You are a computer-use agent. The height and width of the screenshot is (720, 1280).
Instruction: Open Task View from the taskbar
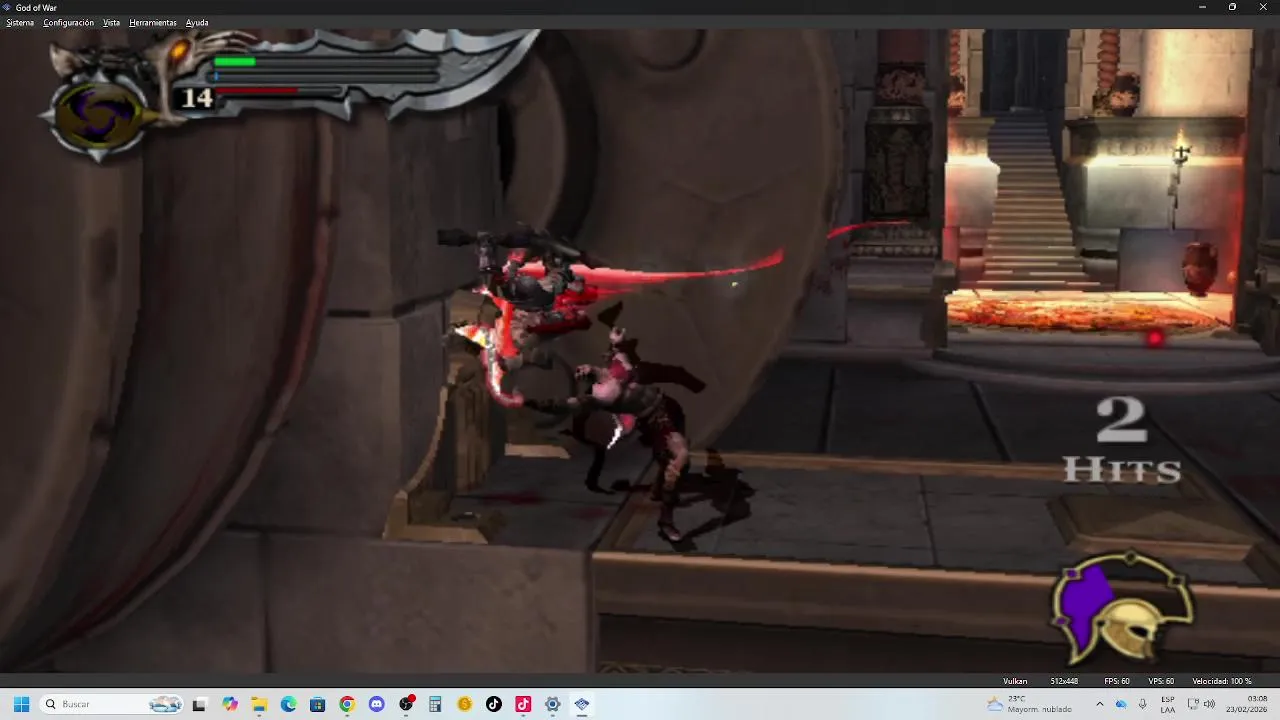tap(199, 704)
